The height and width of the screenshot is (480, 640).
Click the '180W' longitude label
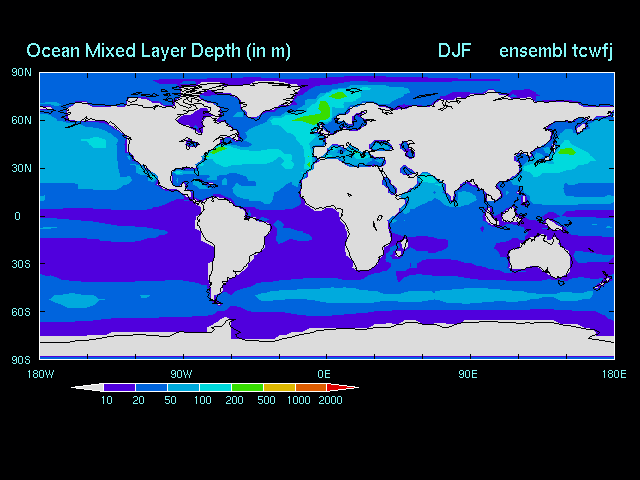coord(40,374)
